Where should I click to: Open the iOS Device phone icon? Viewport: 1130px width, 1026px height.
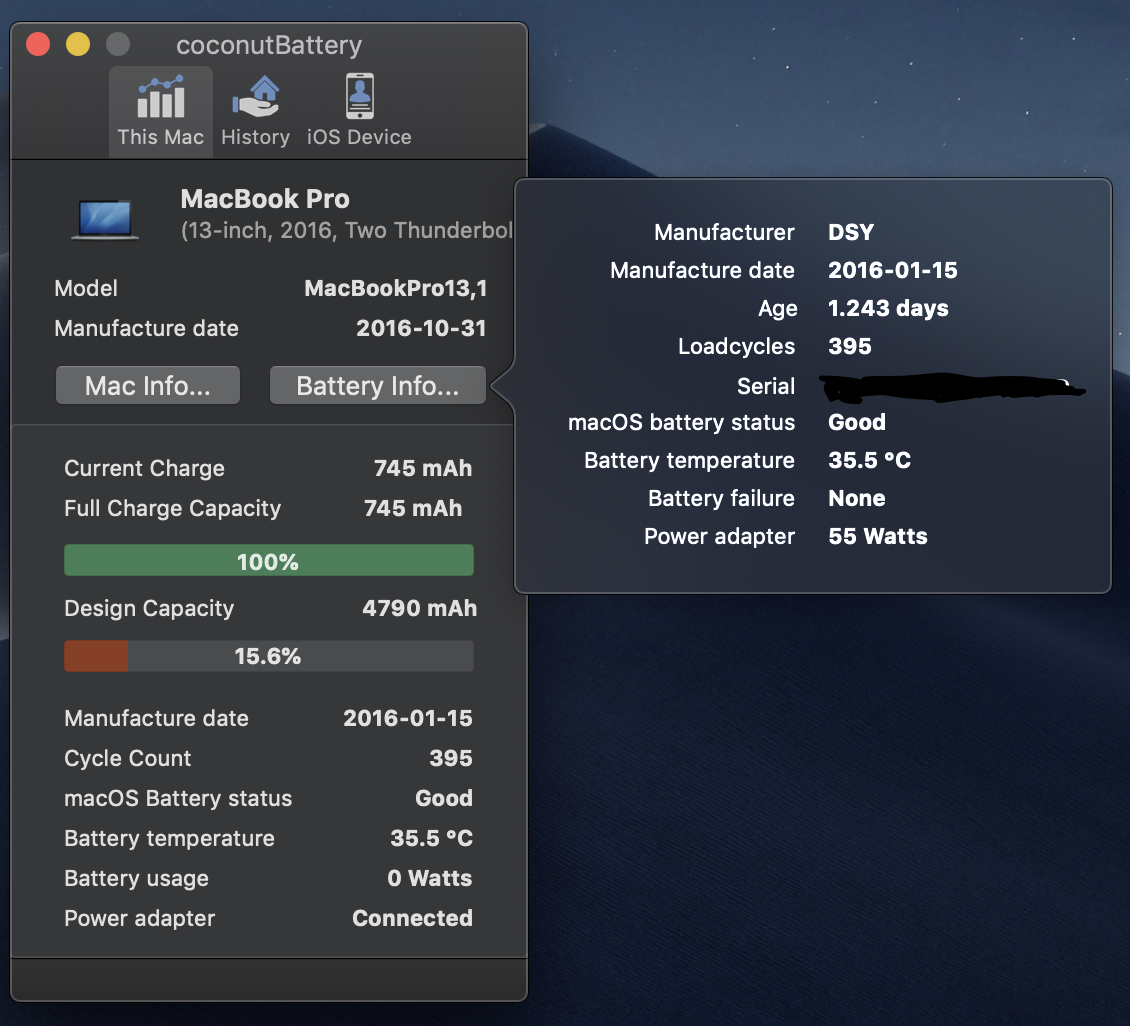click(360, 97)
